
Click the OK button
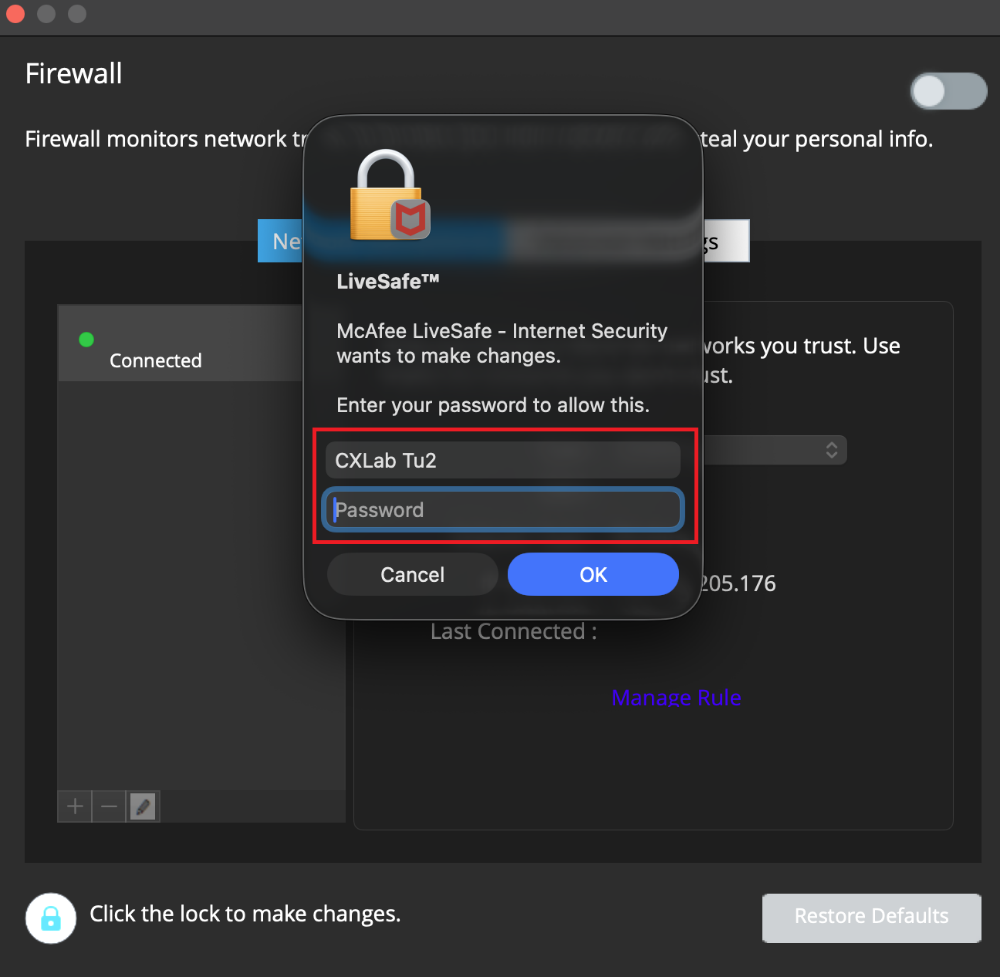593,574
